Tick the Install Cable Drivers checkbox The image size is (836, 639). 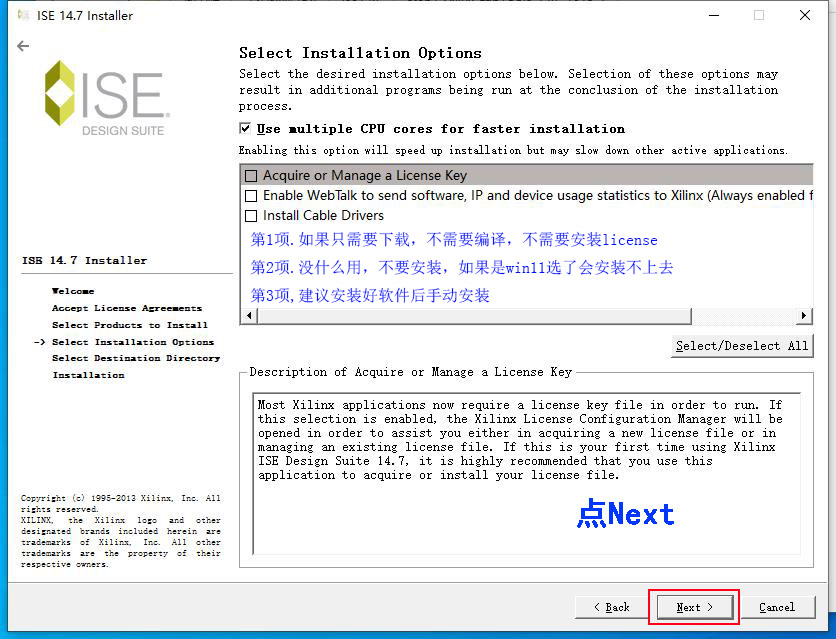[251, 215]
